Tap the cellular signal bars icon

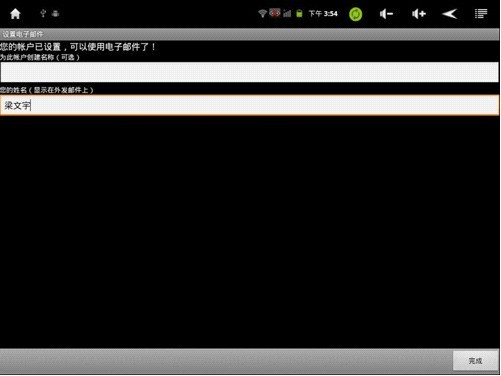click(287, 13)
